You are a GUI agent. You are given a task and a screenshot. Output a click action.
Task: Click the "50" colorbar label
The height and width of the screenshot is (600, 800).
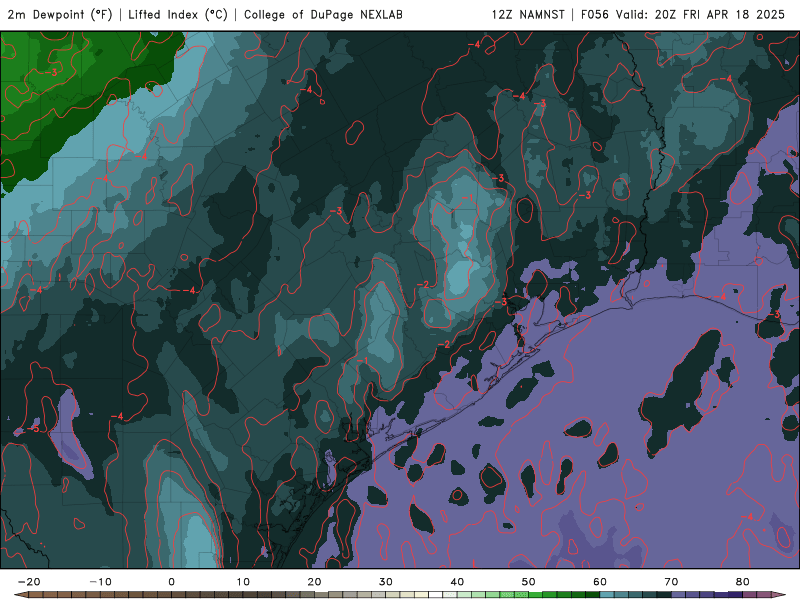click(529, 582)
